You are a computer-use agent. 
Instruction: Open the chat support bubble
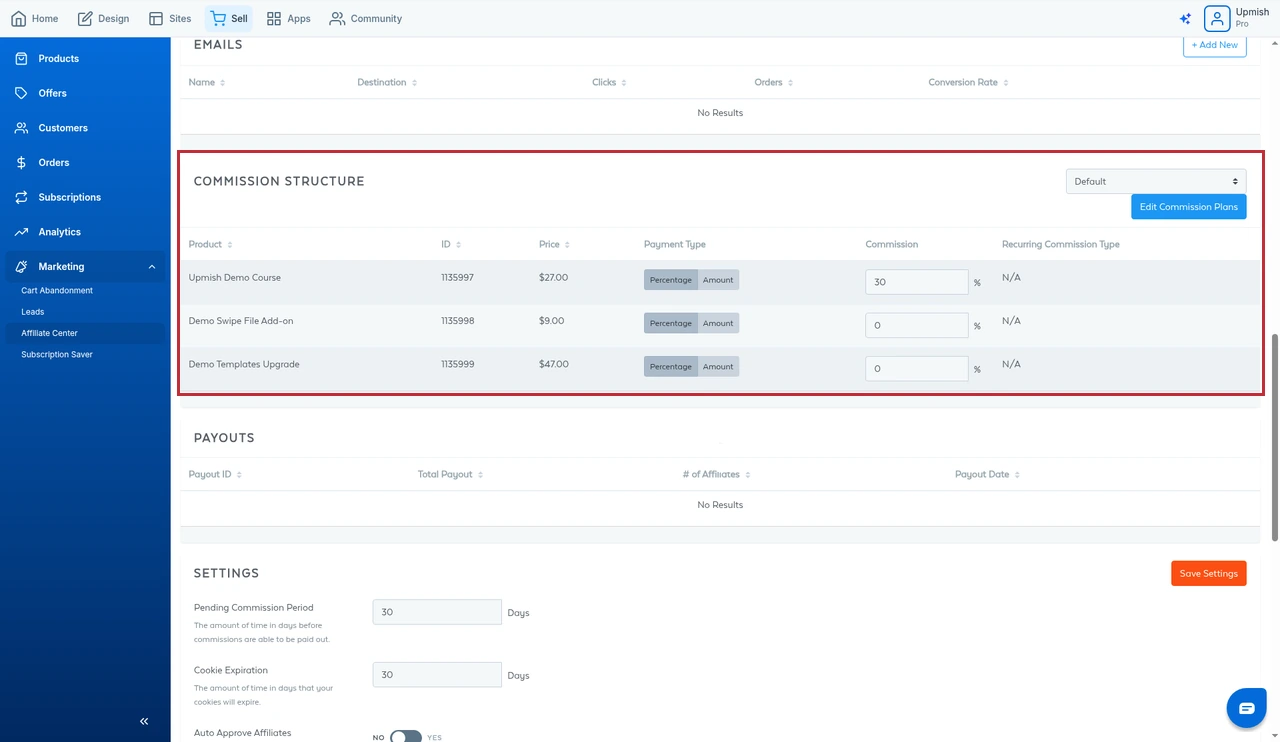pos(1246,708)
